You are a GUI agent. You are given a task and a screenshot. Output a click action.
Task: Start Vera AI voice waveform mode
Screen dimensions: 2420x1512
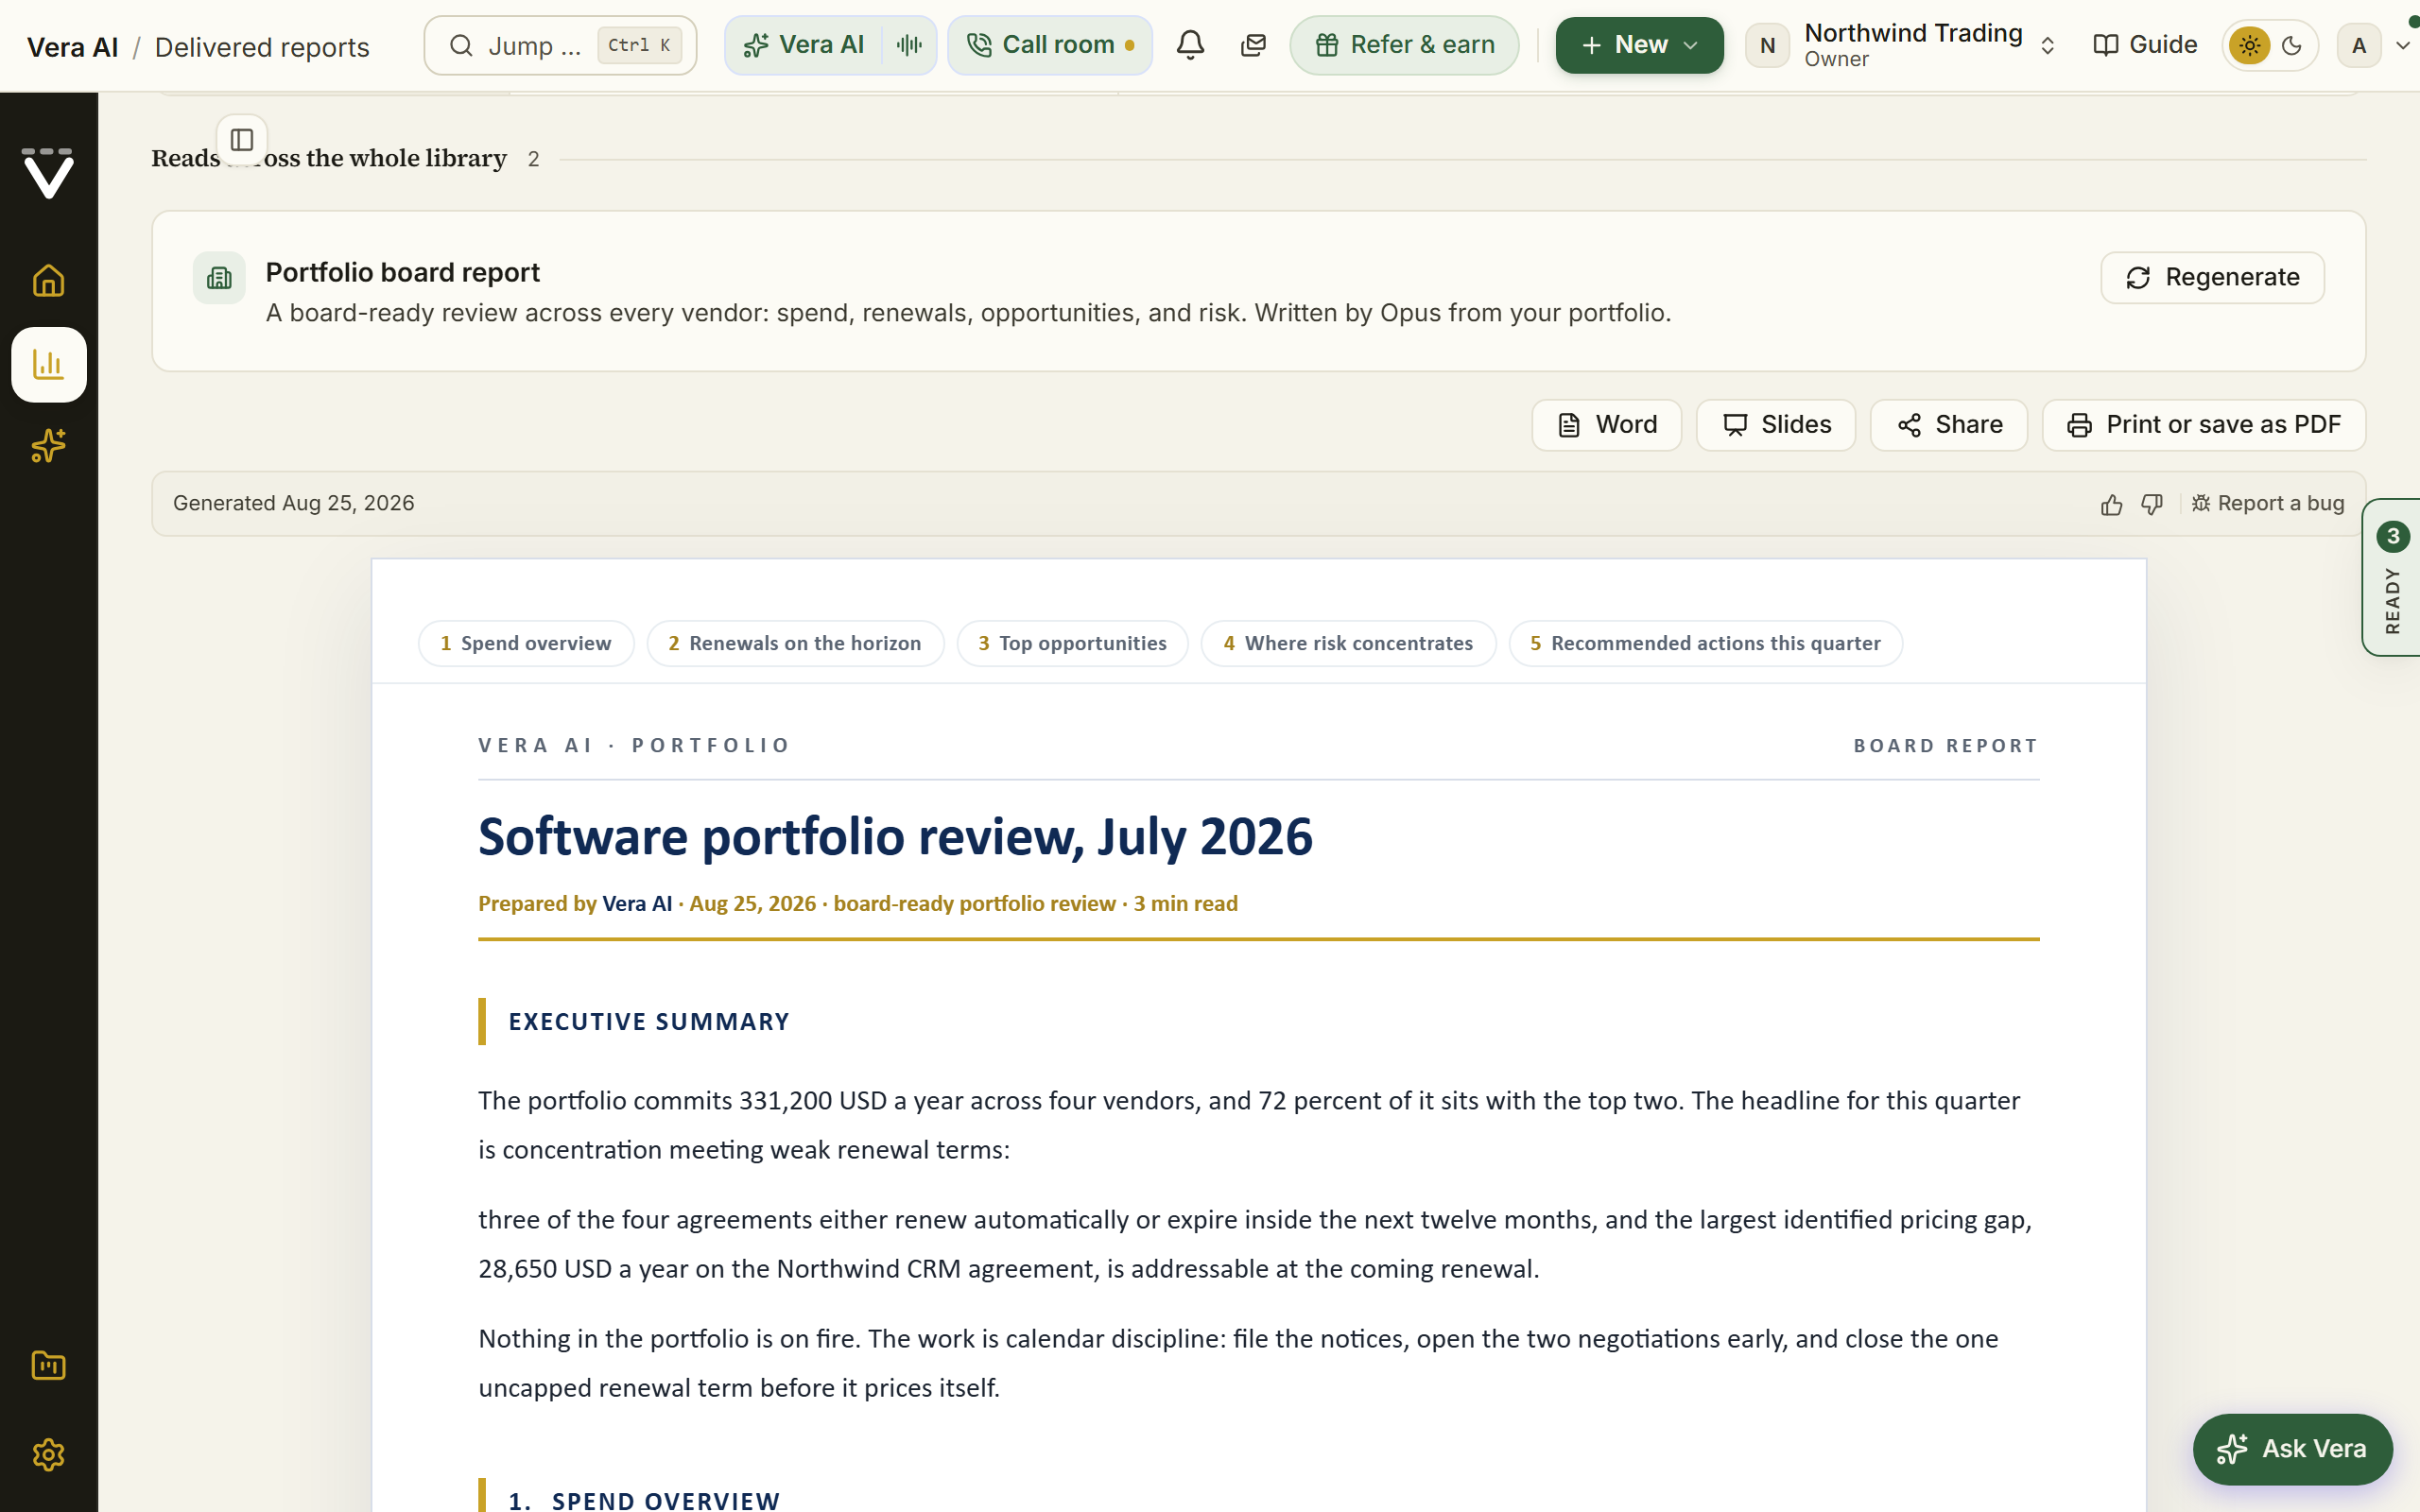[x=909, y=45]
